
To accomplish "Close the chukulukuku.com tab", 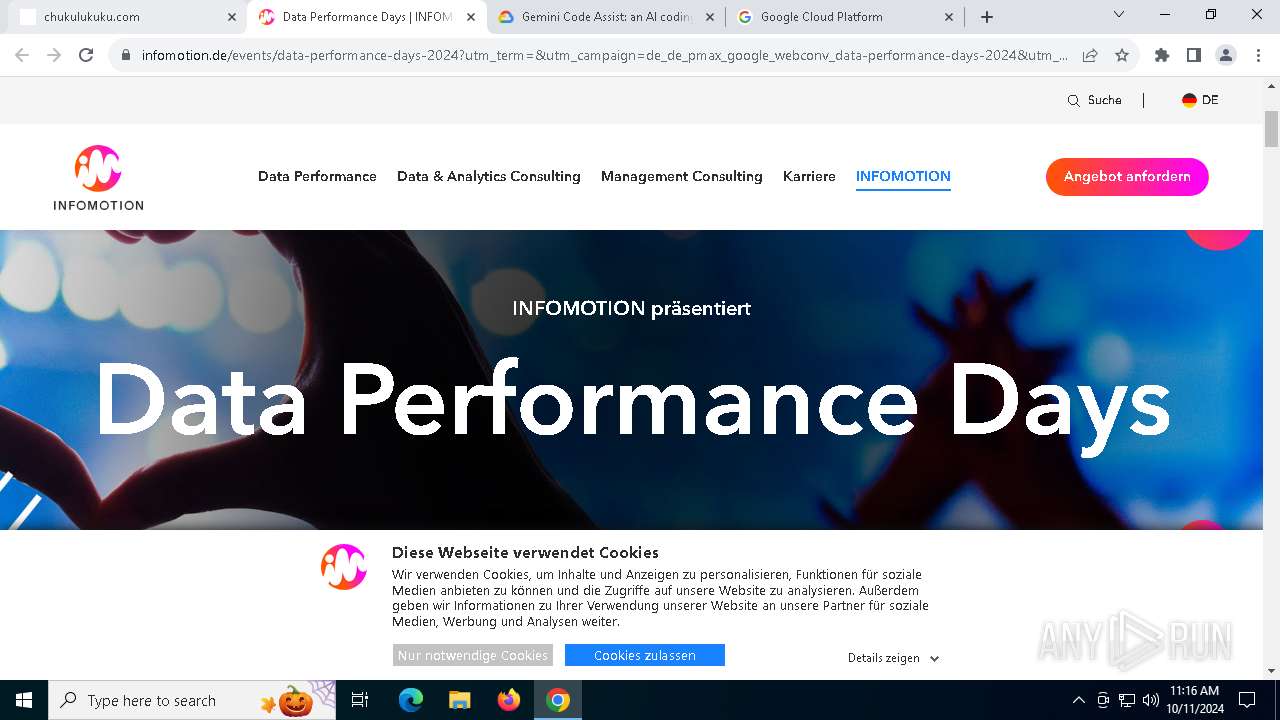I will click(231, 17).
